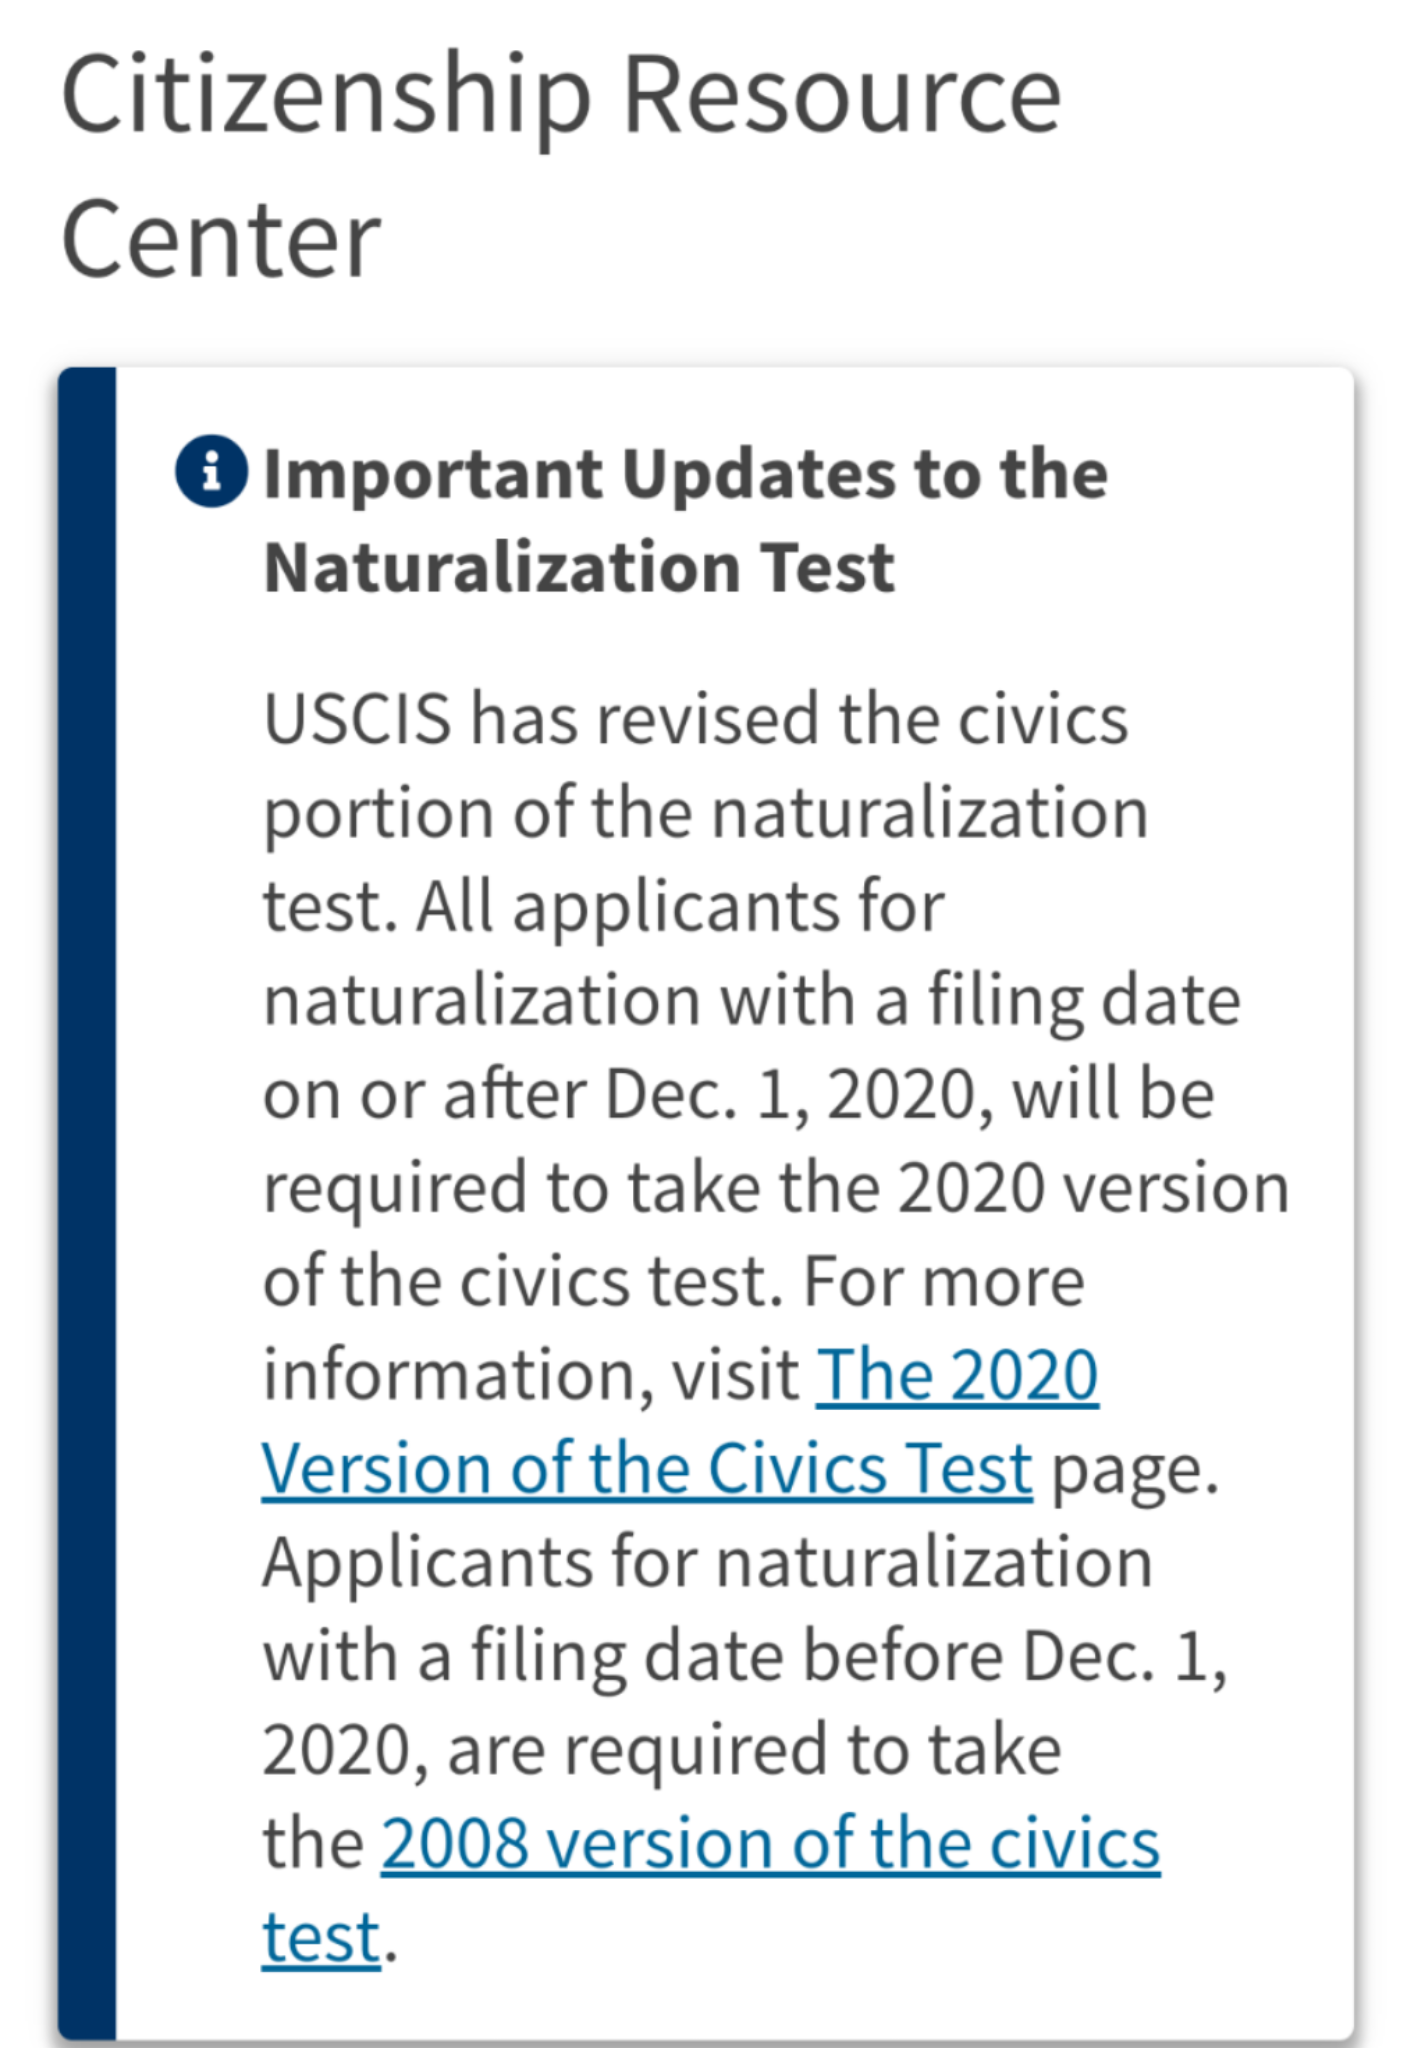Click the text 'of the civics test. For more'
Screen dimensions: 1425x2048
point(673,1281)
